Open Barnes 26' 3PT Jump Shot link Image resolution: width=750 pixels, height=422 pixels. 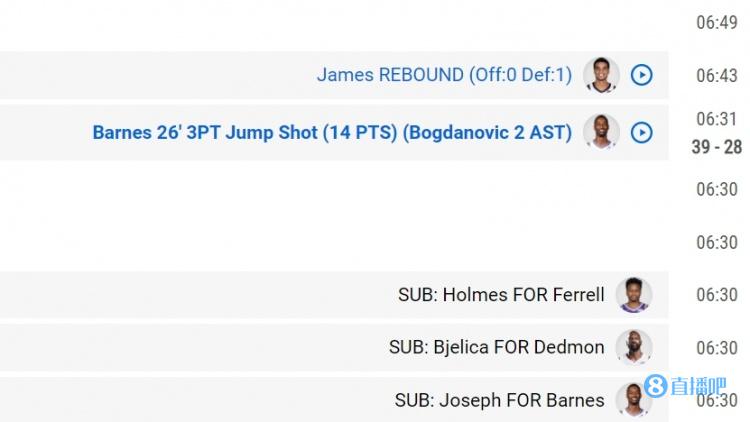[x=332, y=133]
